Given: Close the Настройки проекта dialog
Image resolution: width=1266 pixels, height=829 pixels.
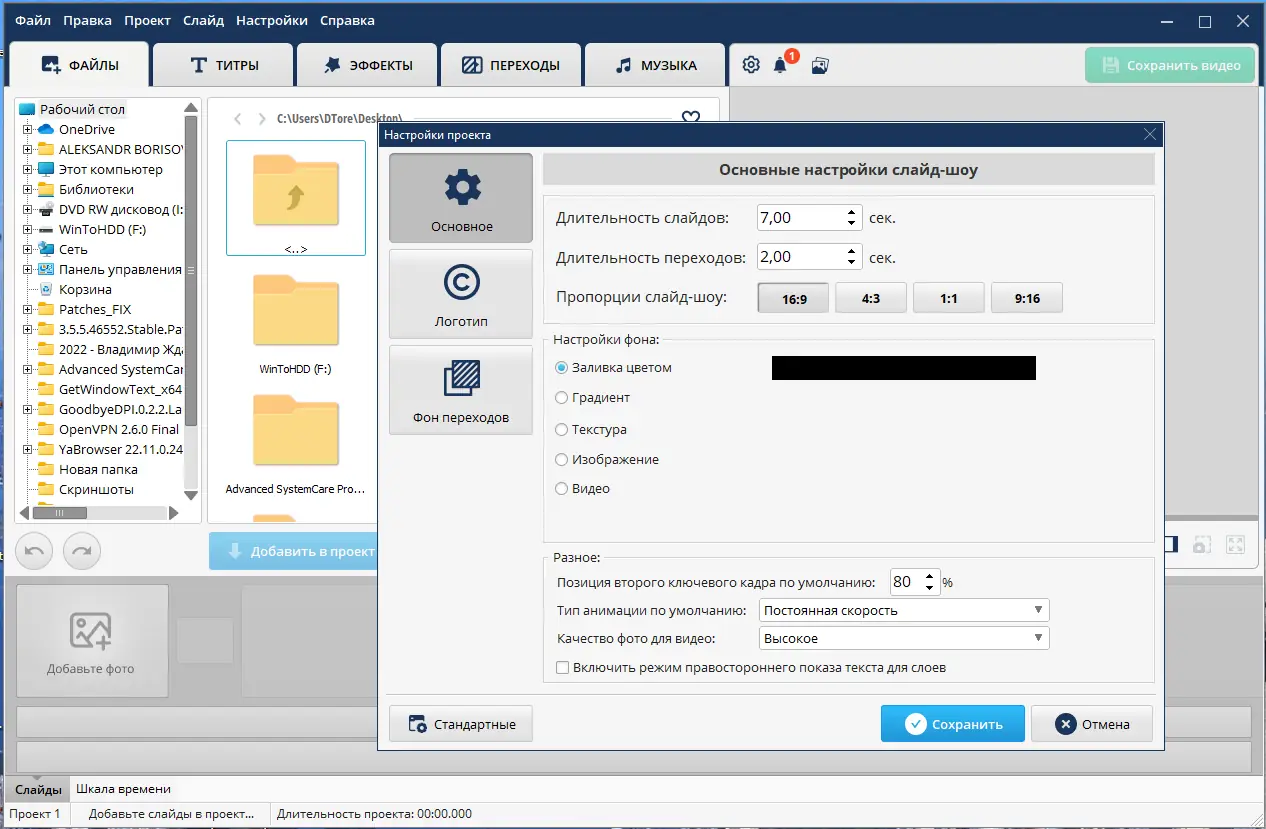Looking at the screenshot, I should click(1150, 134).
